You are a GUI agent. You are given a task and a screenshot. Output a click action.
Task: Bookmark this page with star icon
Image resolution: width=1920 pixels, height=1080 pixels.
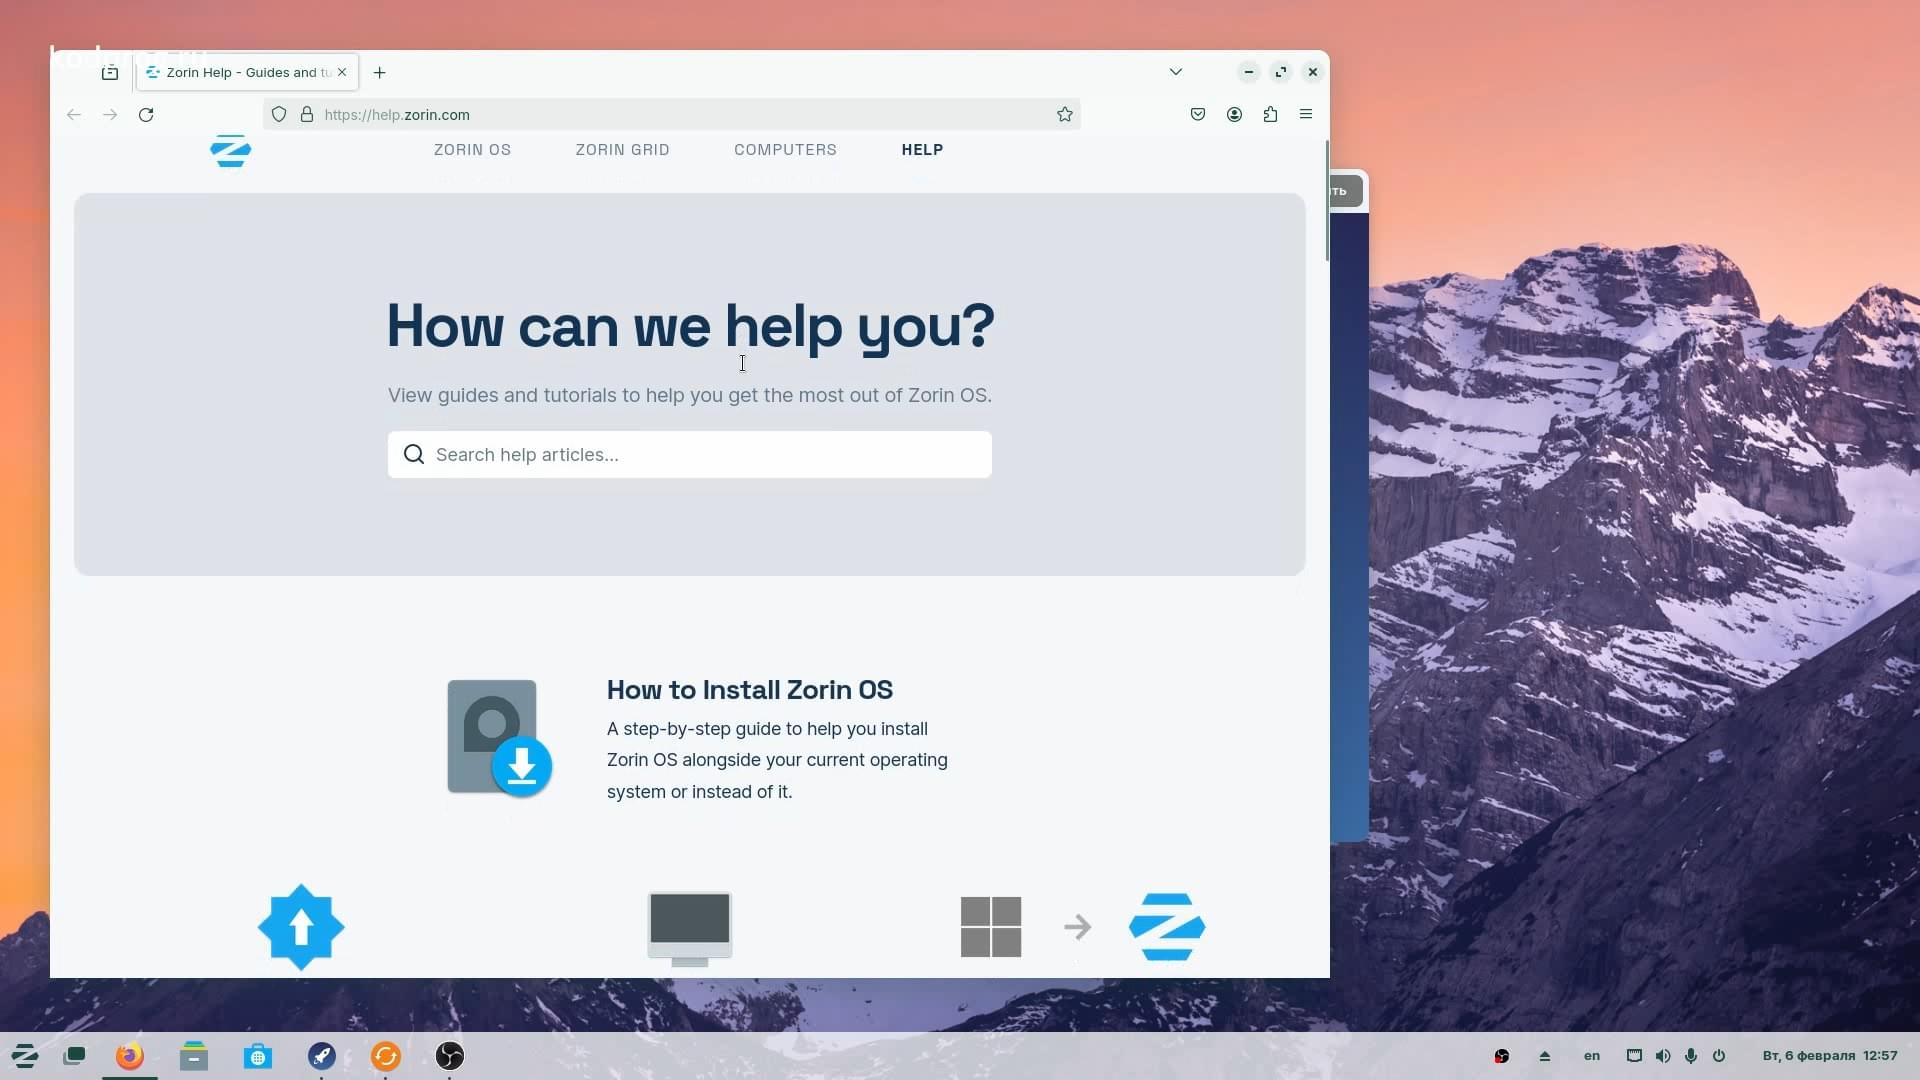[1065, 115]
